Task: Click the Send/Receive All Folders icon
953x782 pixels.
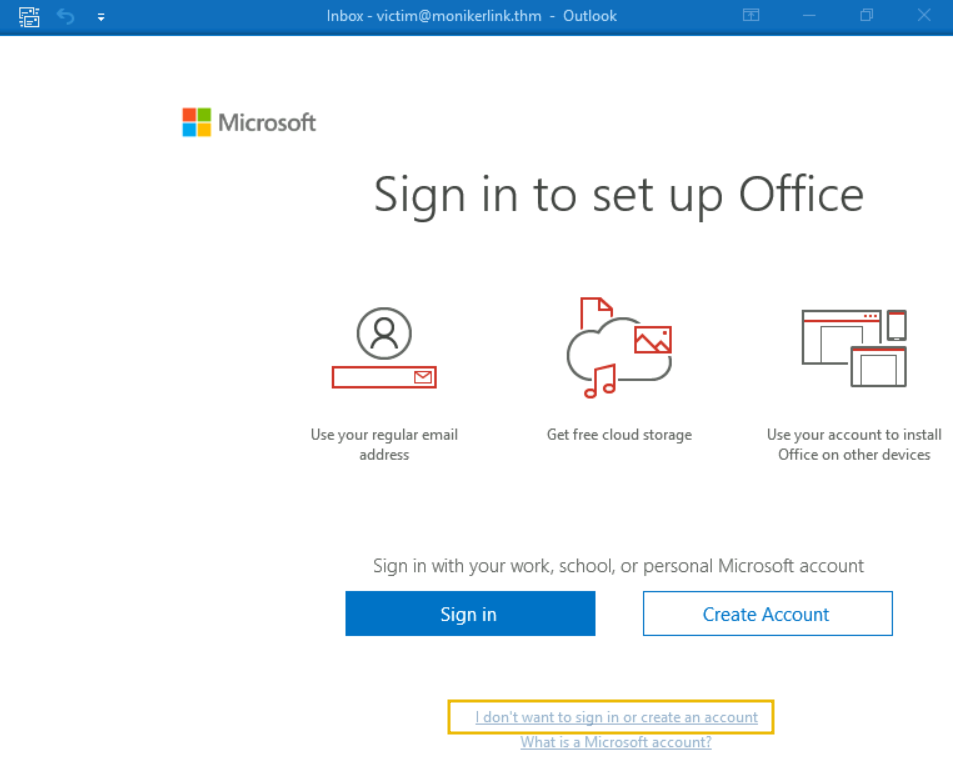Action: [29, 16]
